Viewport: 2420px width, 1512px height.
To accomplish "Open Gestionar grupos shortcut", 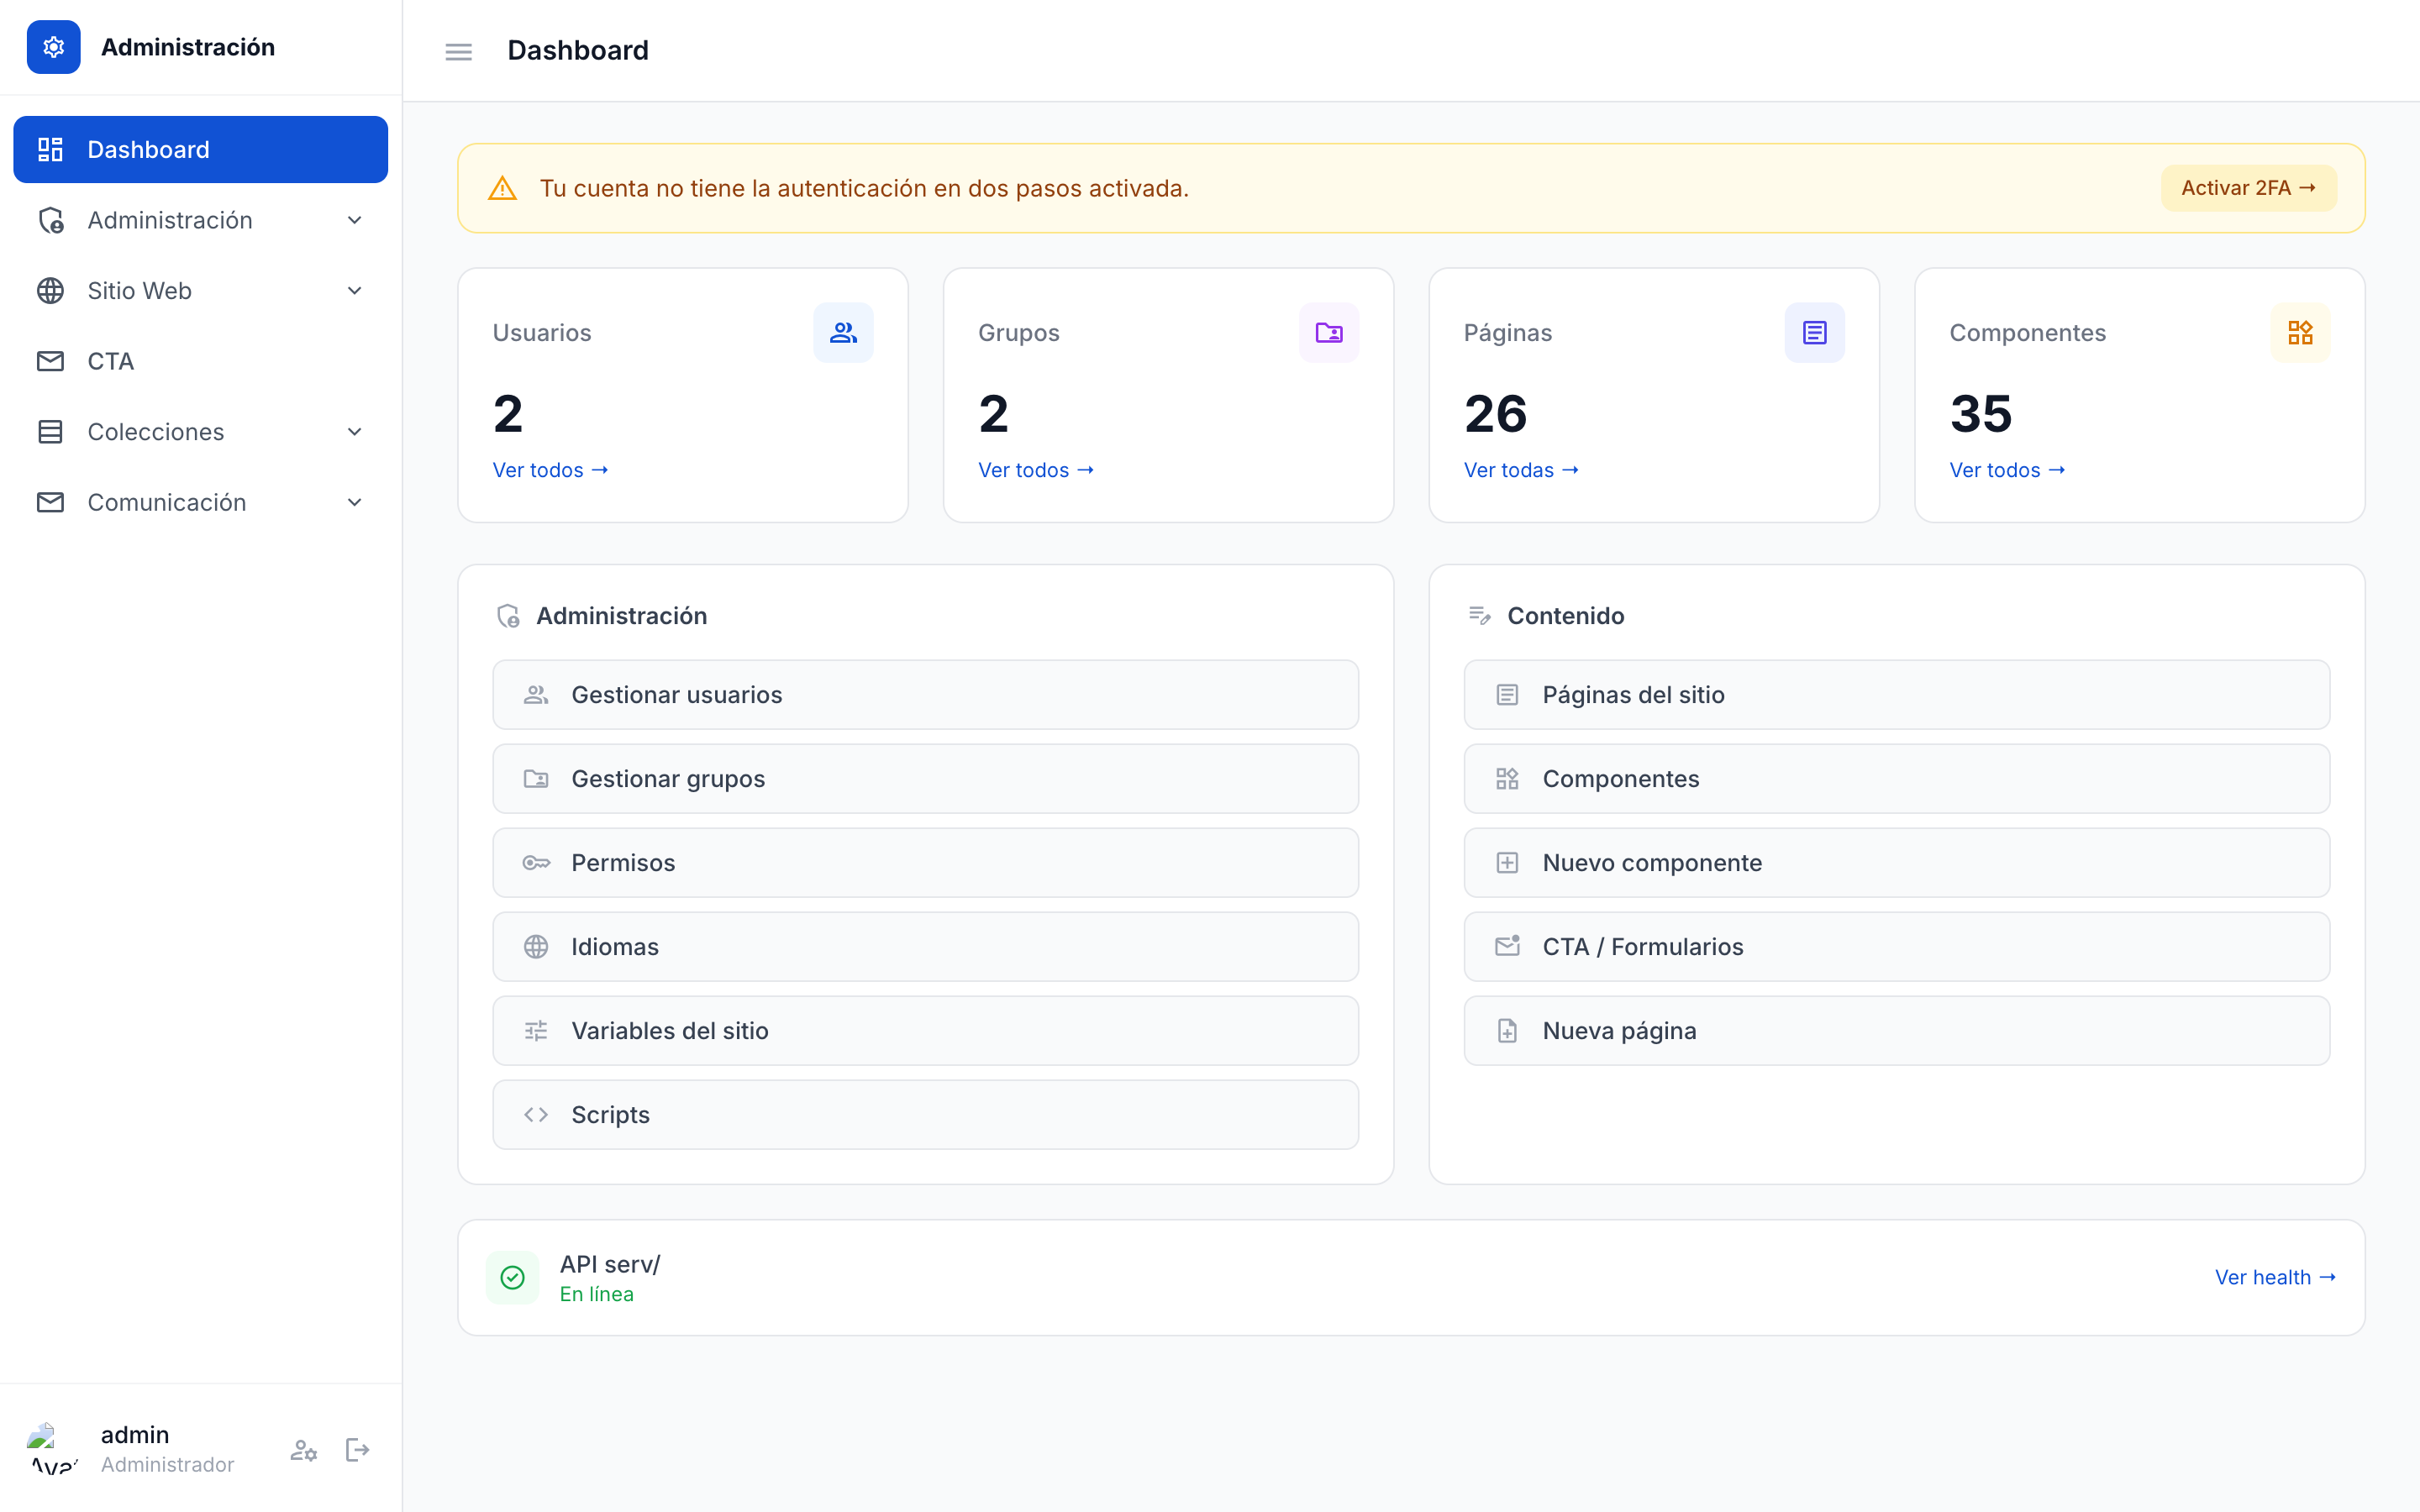I will 925,779.
